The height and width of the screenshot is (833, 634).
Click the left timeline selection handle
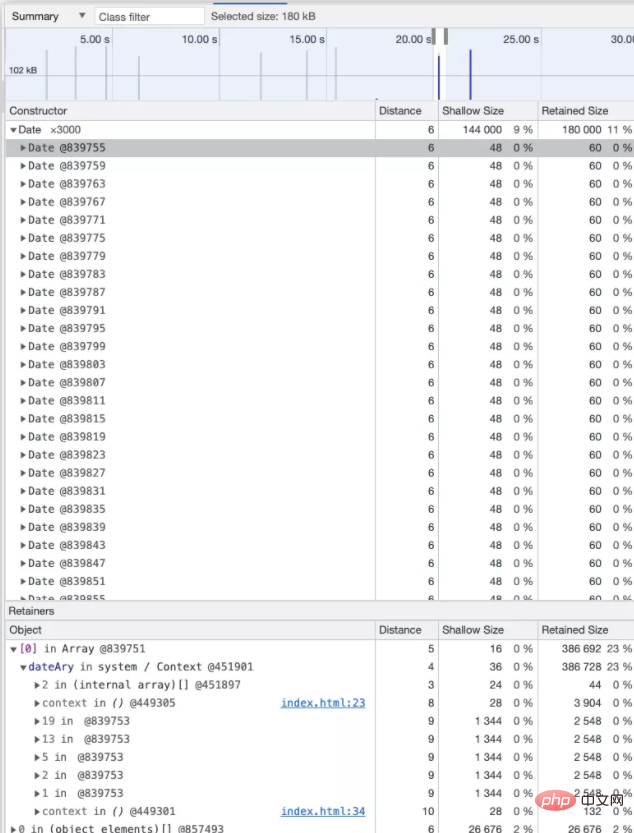(434, 37)
